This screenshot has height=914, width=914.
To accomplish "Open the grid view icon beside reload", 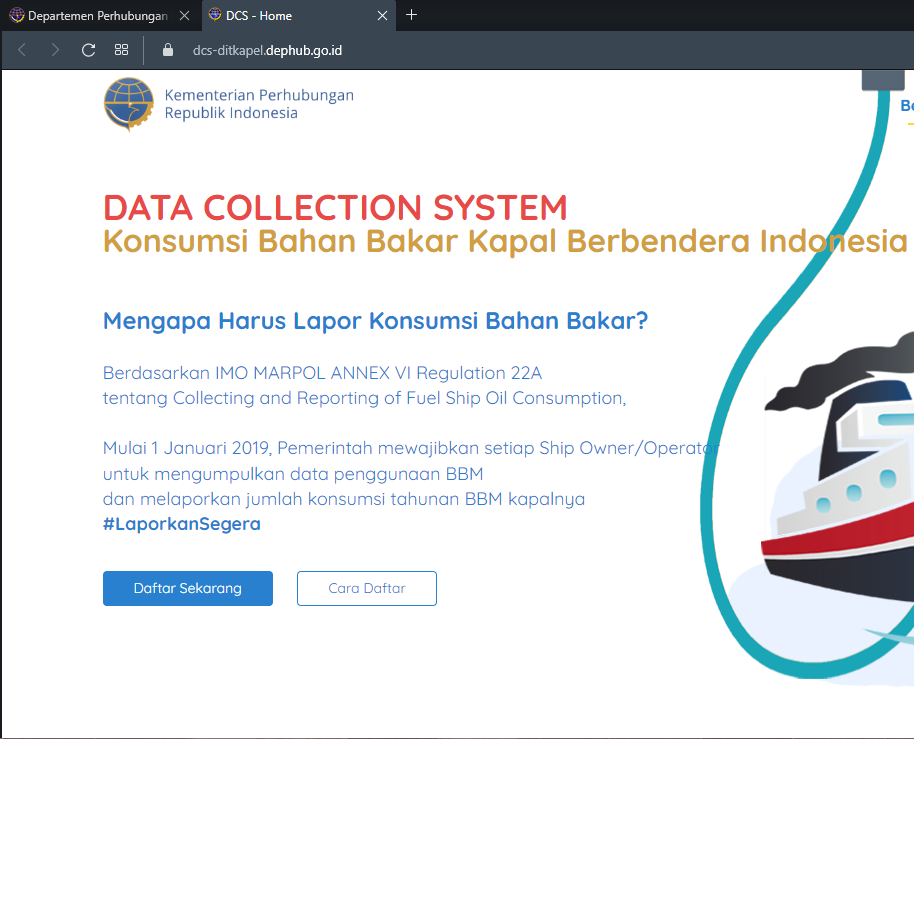I will (x=121, y=50).
